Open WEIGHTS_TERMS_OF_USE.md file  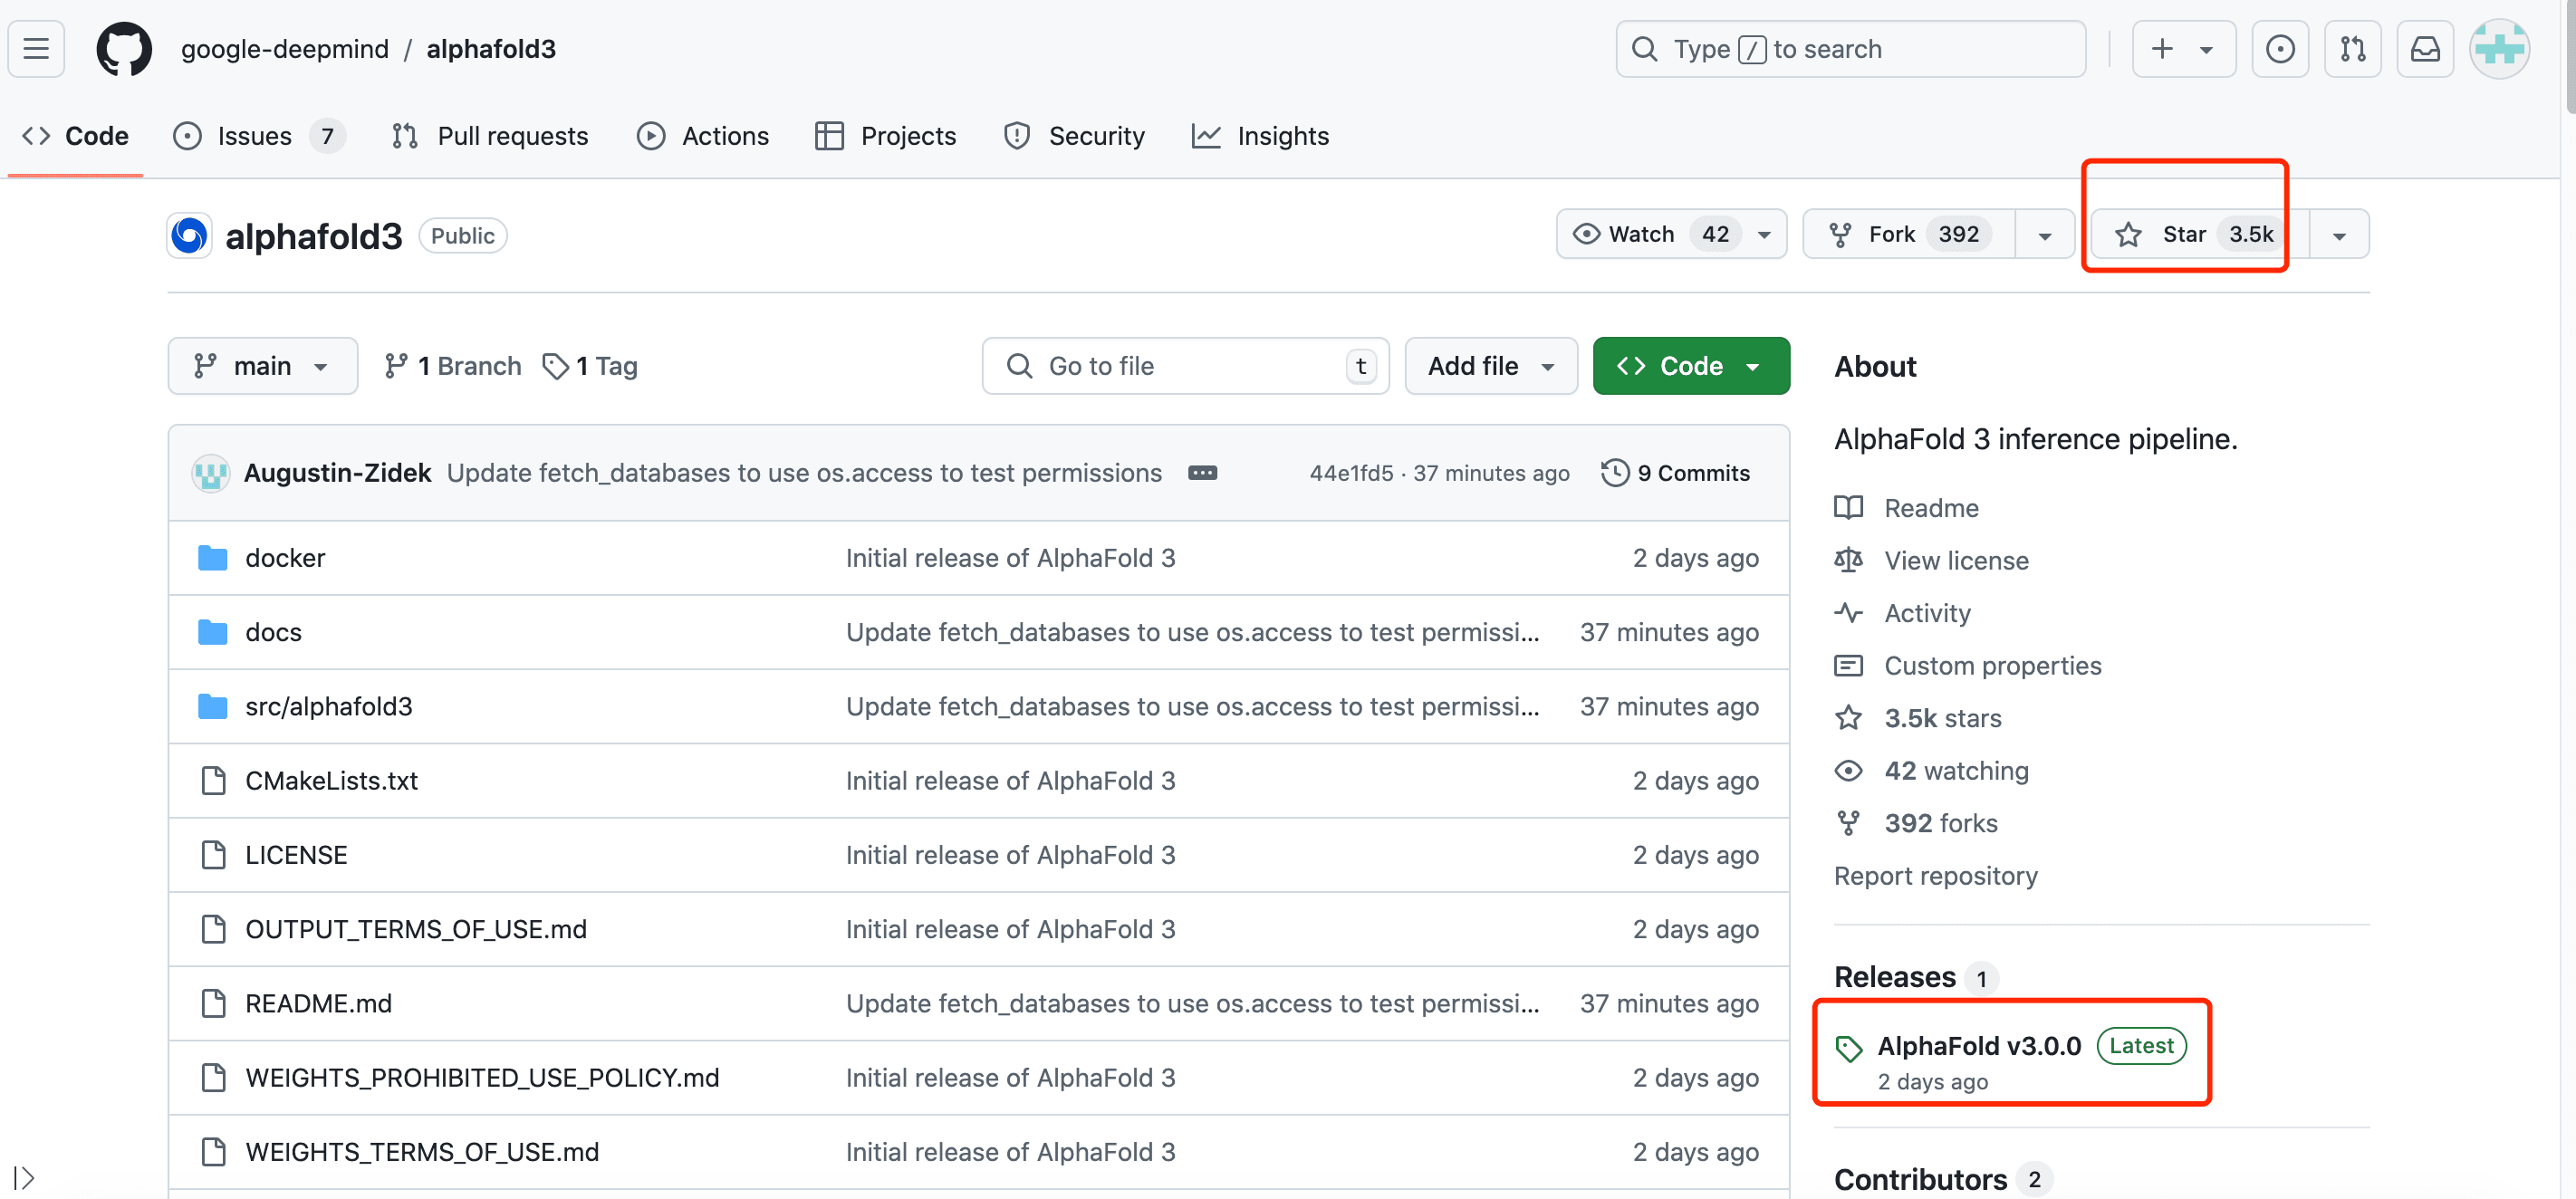pyautogui.click(x=422, y=1152)
